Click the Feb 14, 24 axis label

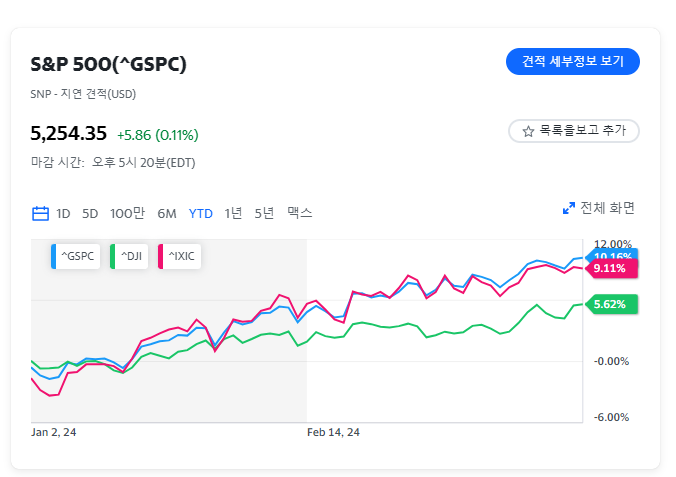point(333,432)
